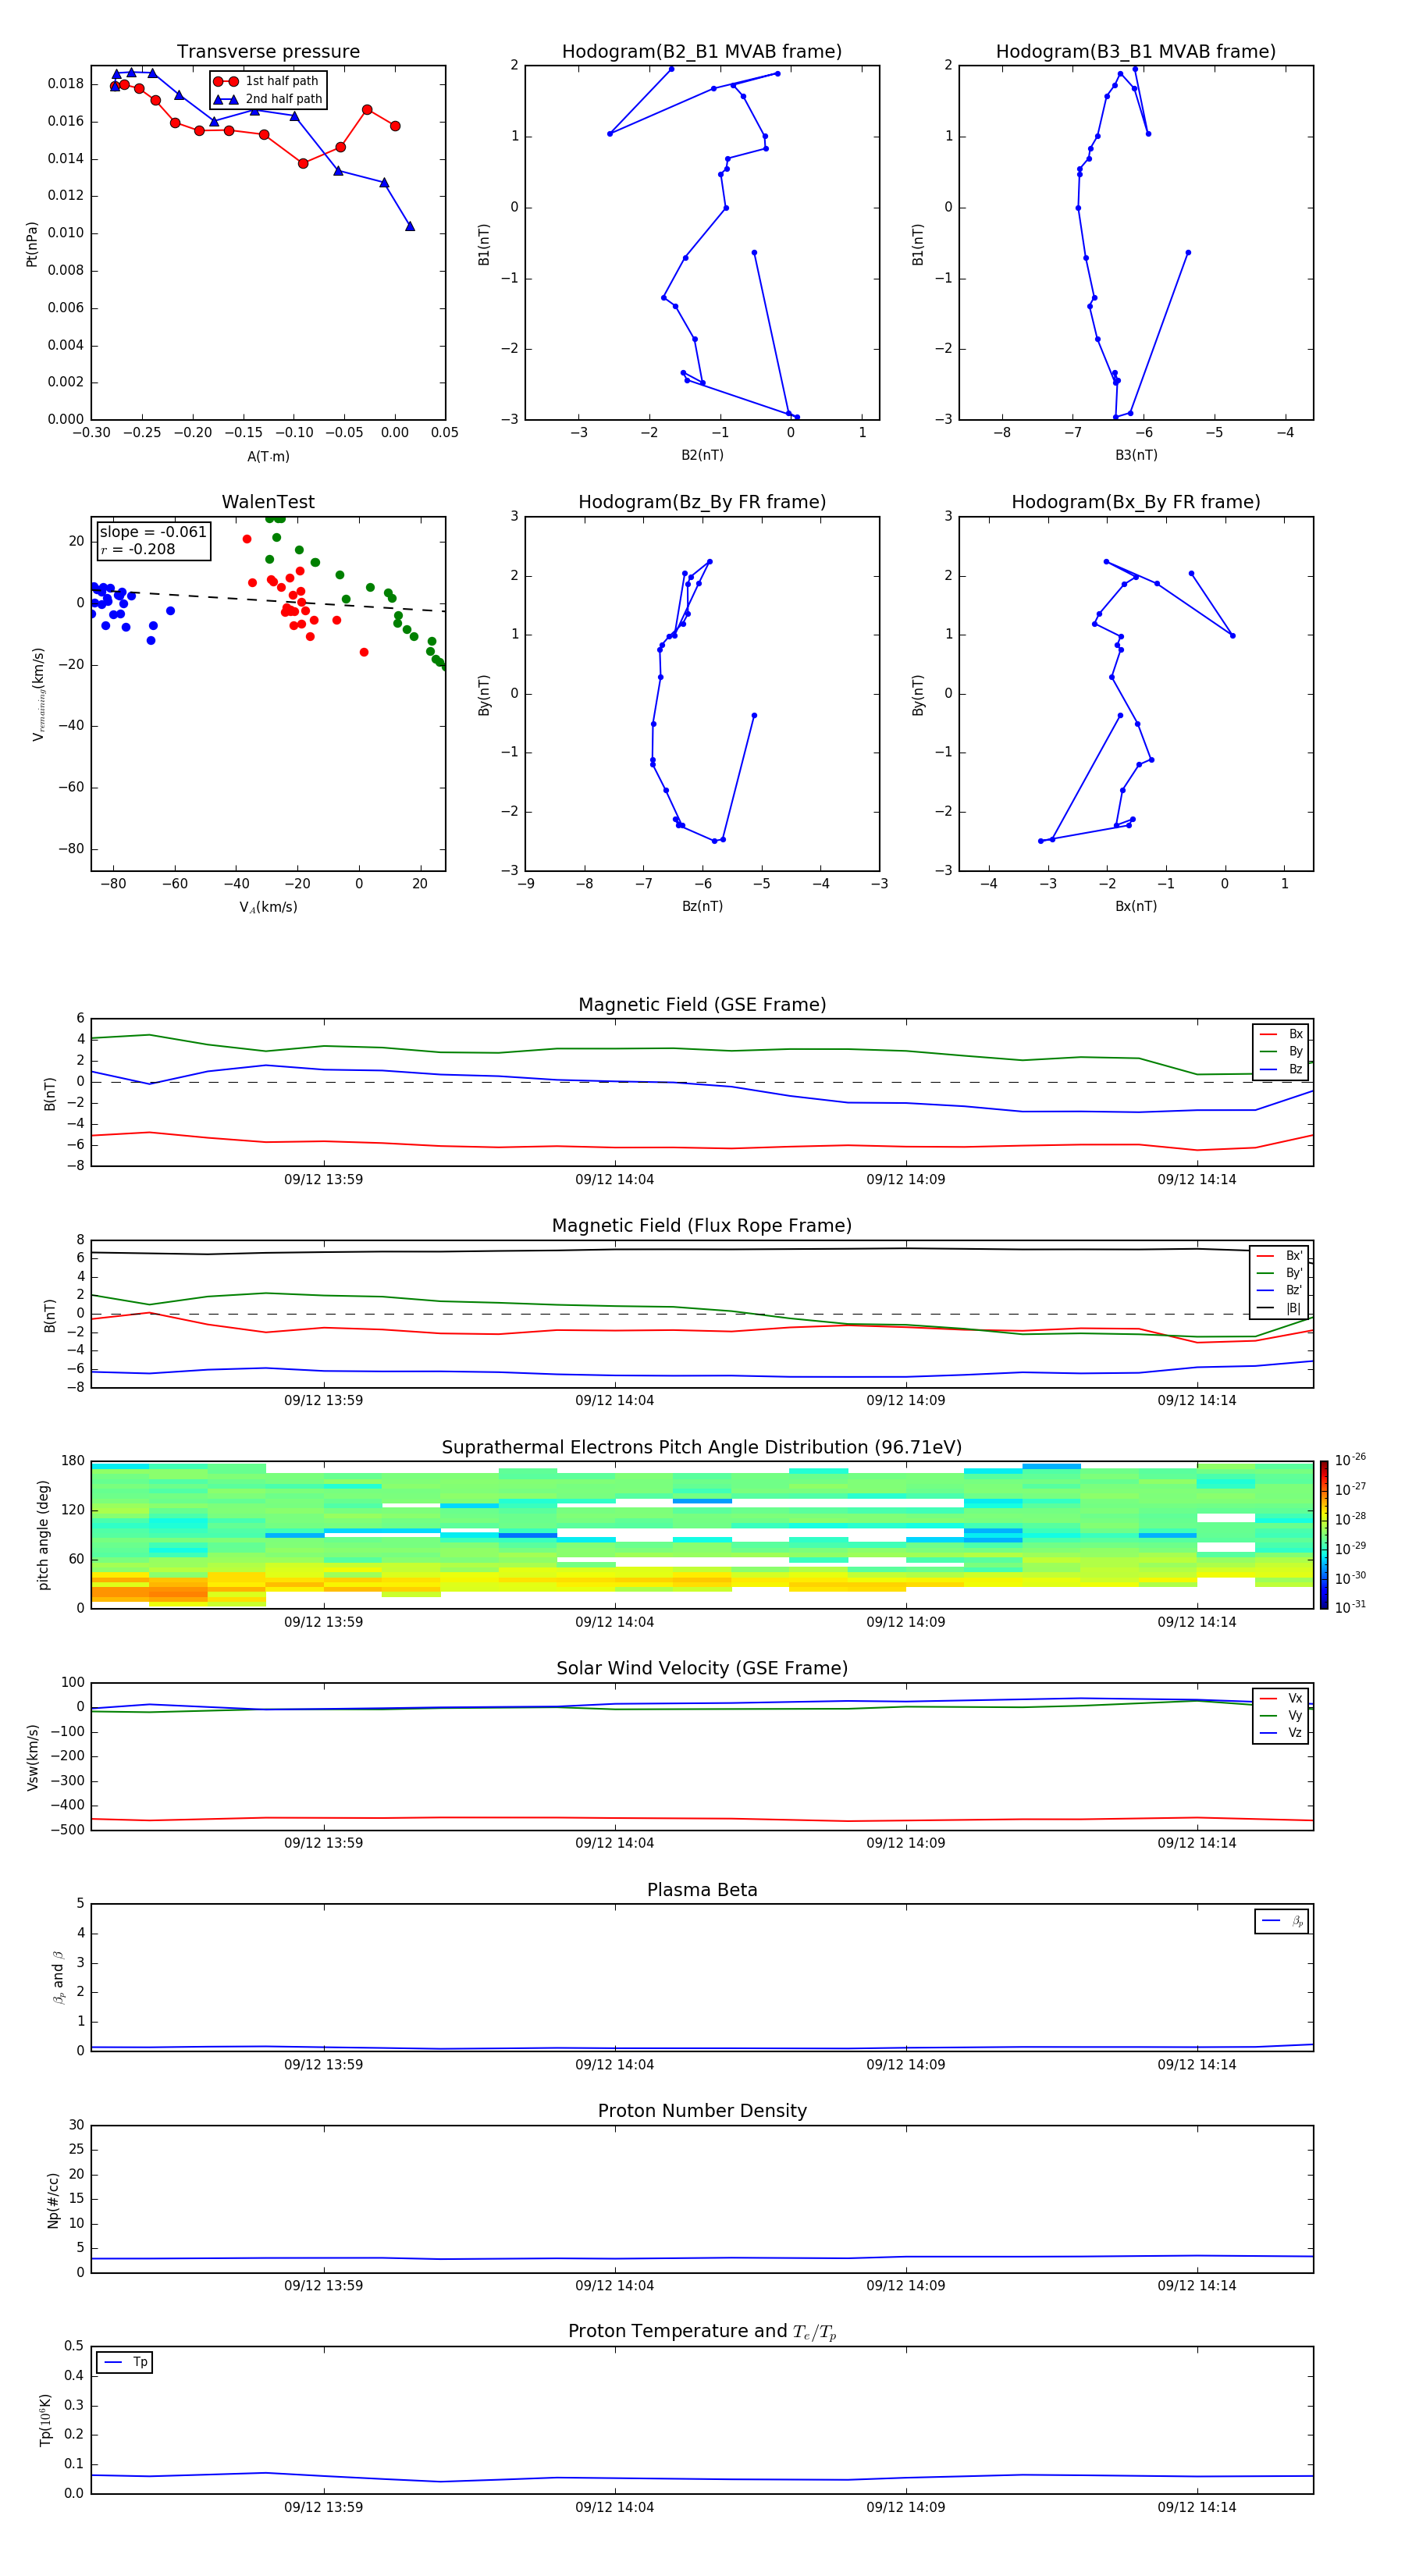
Task: Click the 'Vx' entry in velocity legend
Action: click(1281, 1698)
